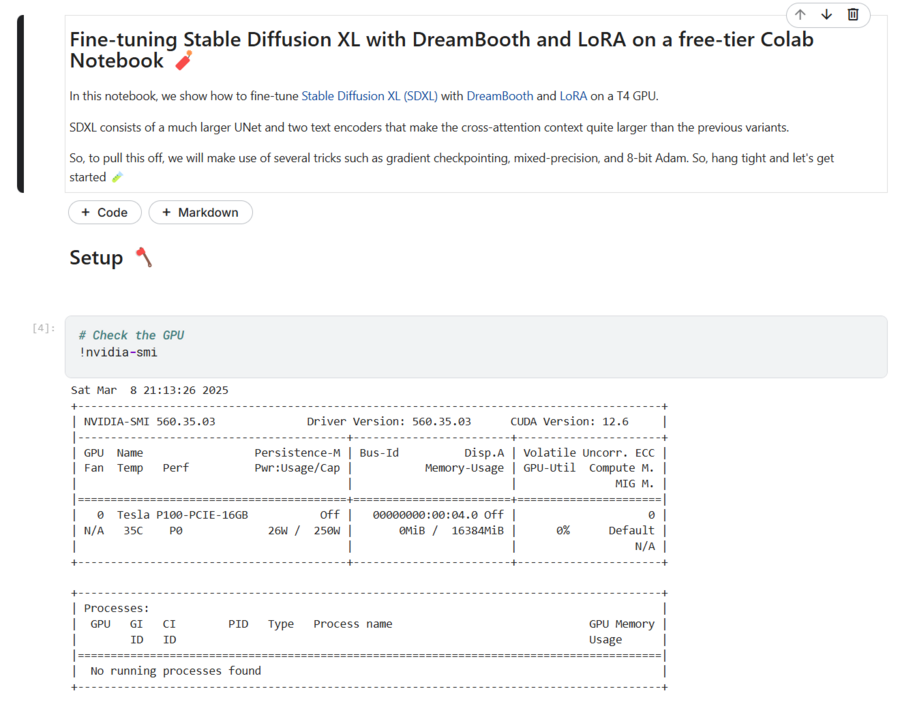Open the DreamBooth link

(x=499, y=96)
